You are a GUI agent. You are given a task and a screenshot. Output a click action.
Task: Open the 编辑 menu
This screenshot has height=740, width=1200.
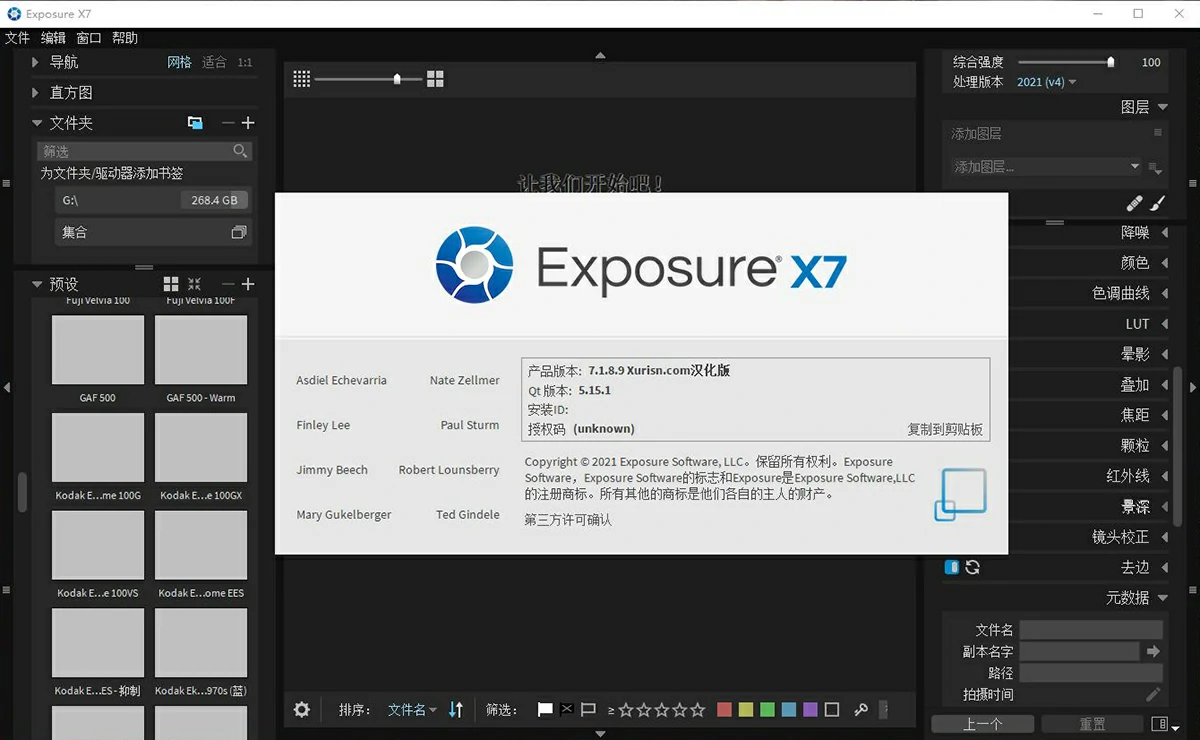point(53,38)
